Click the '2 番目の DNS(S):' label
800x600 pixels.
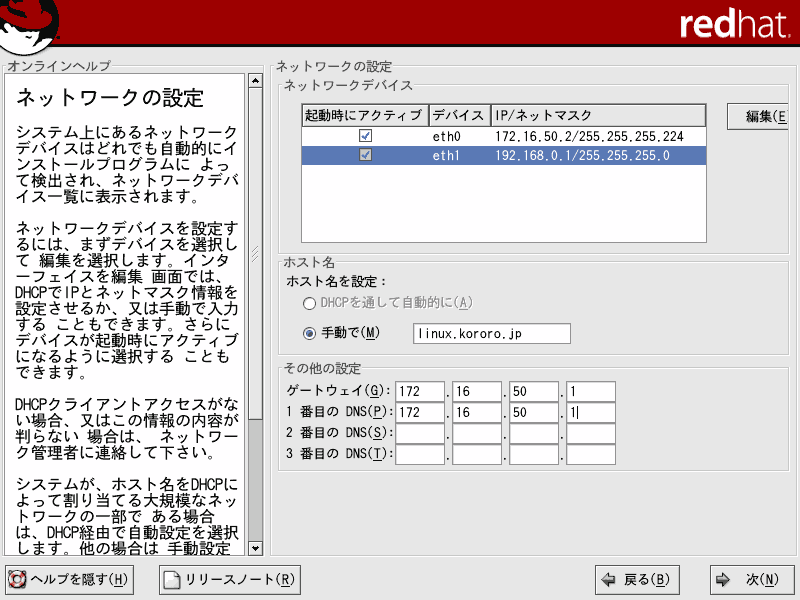pyautogui.click(x=339, y=433)
